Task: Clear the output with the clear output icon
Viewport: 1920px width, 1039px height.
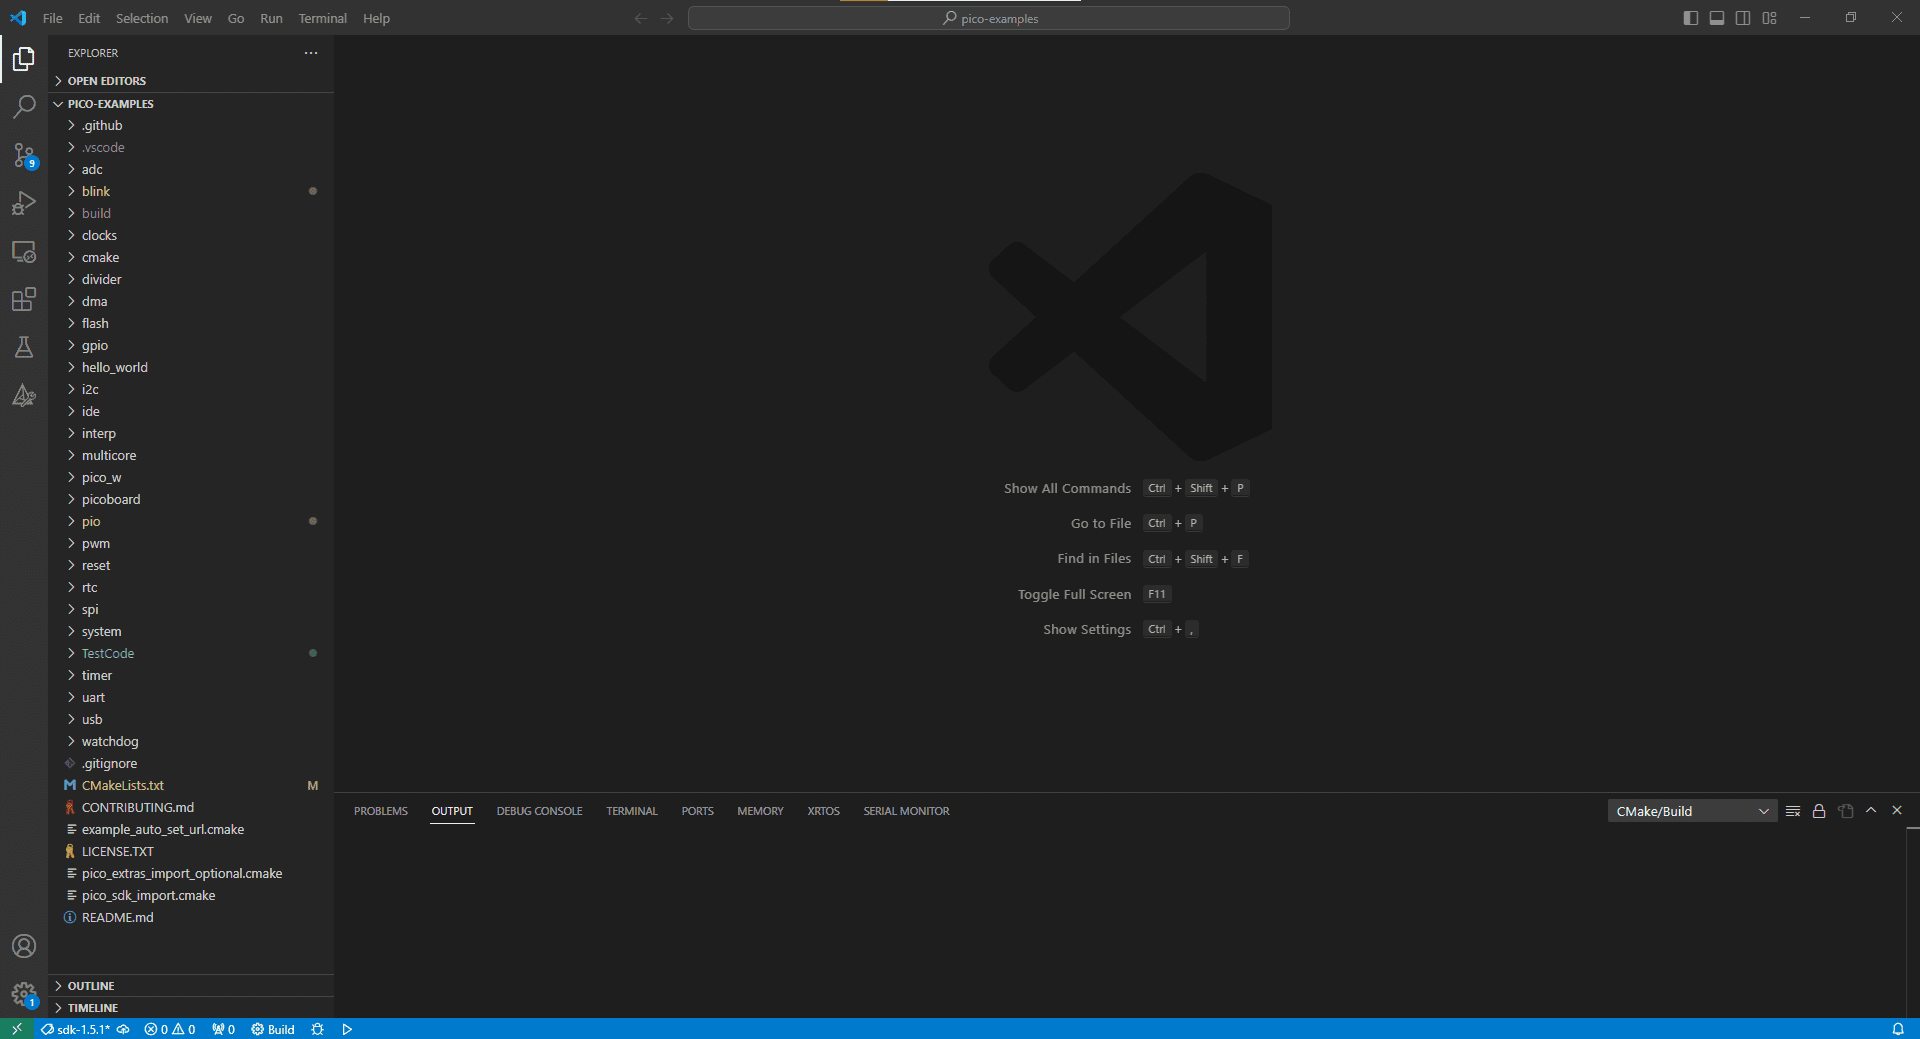Action: click(x=1793, y=811)
